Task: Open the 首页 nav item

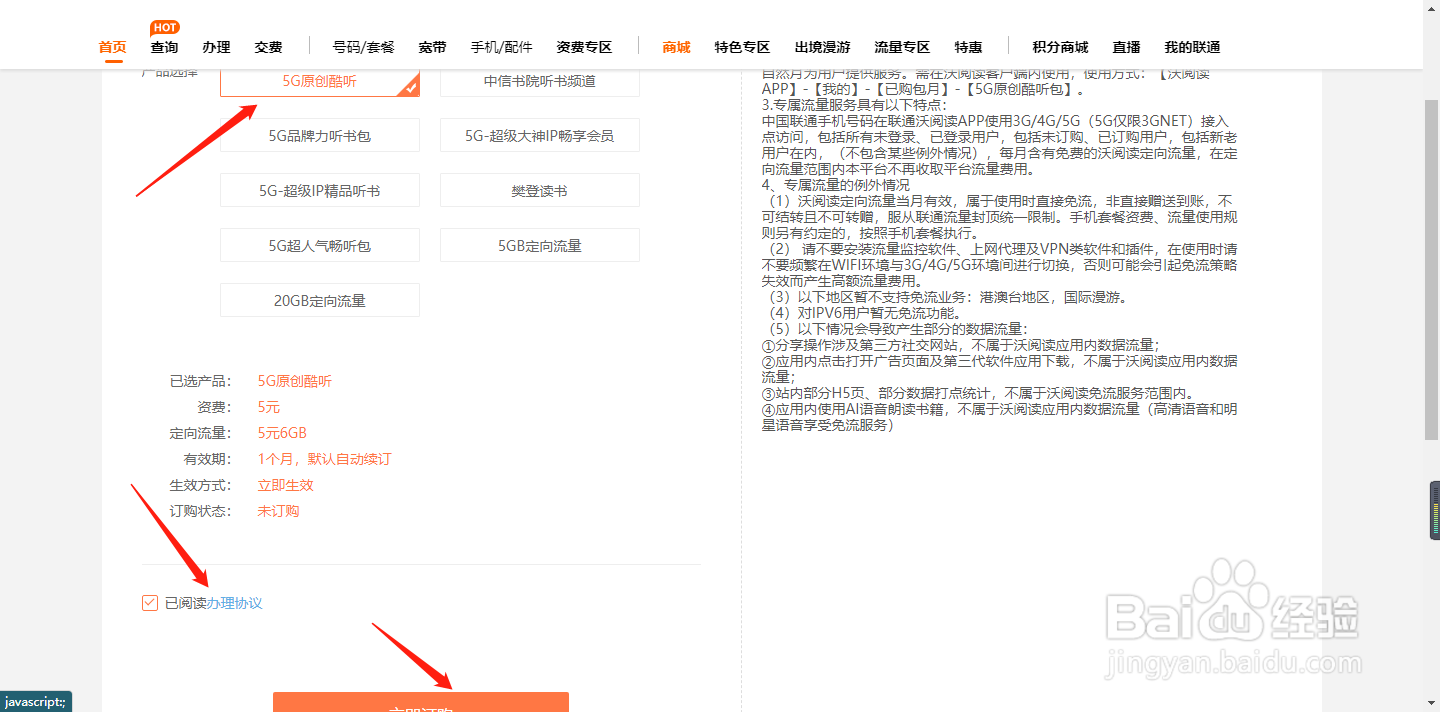Action: 112,47
